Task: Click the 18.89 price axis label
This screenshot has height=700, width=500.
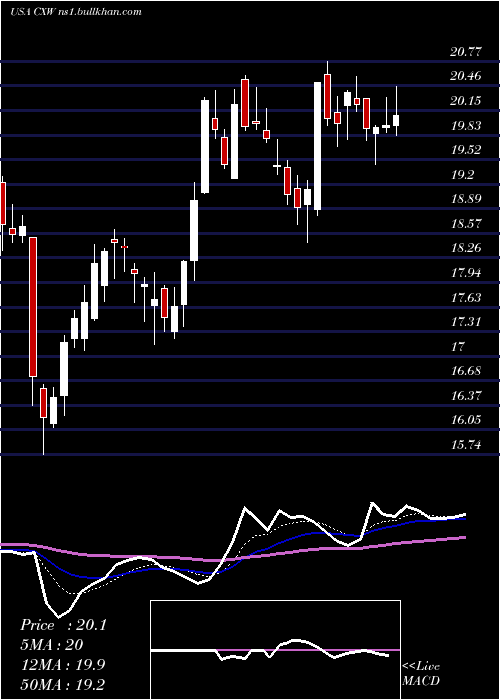Action: [x=466, y=200]
